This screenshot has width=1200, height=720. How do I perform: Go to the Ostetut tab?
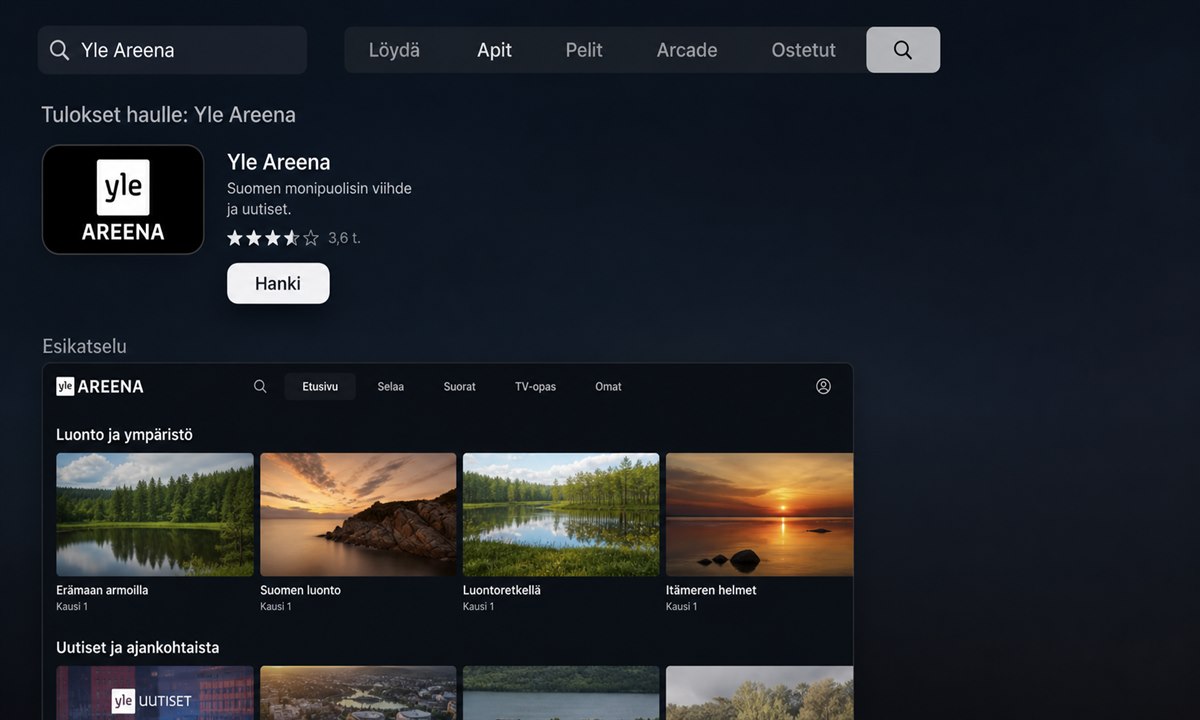[x=803, y=50]
